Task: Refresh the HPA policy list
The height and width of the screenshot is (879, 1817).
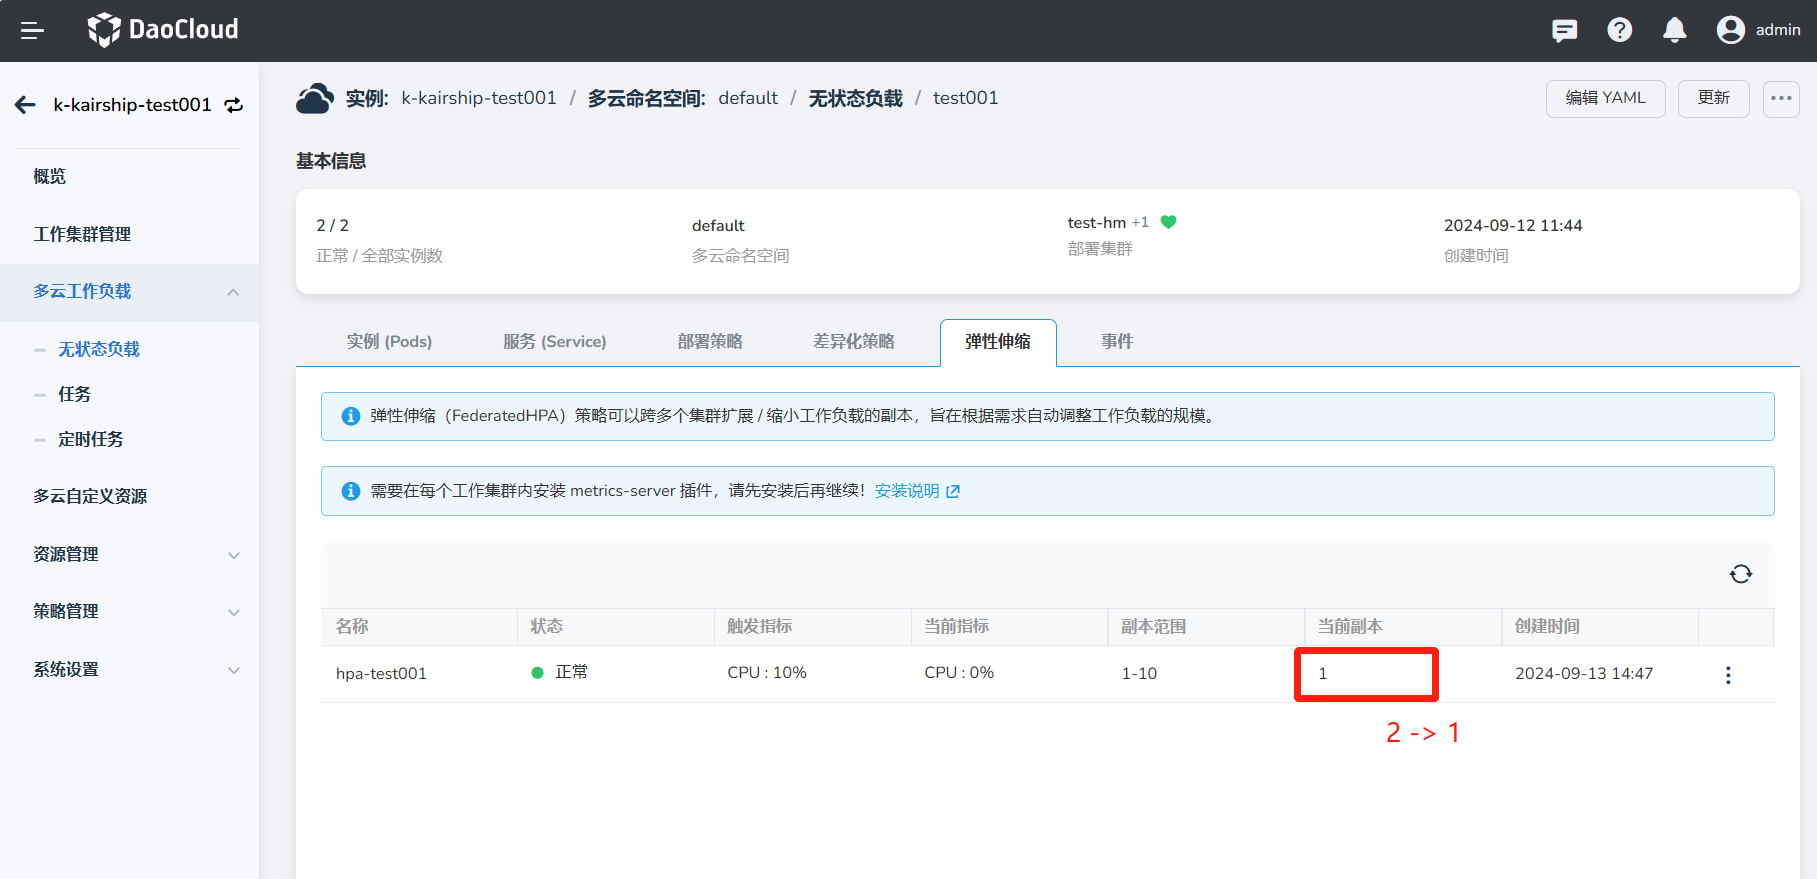Action: tap(1740, 574)
